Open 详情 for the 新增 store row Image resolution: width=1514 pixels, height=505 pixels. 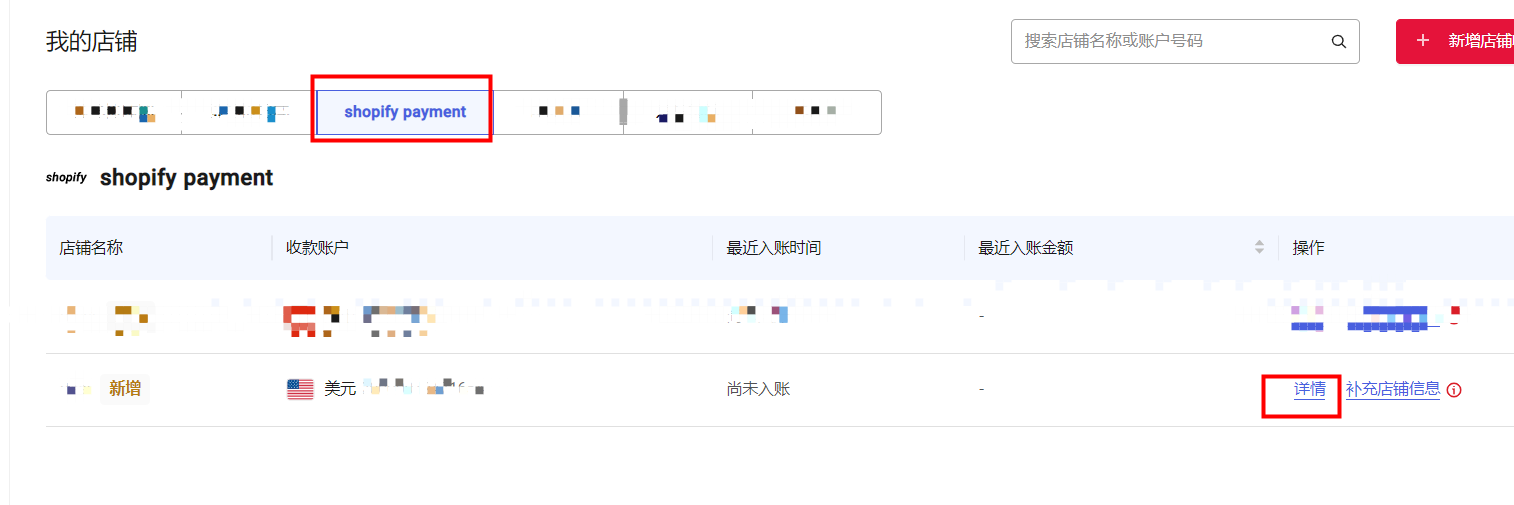[x=1309, y=389]
